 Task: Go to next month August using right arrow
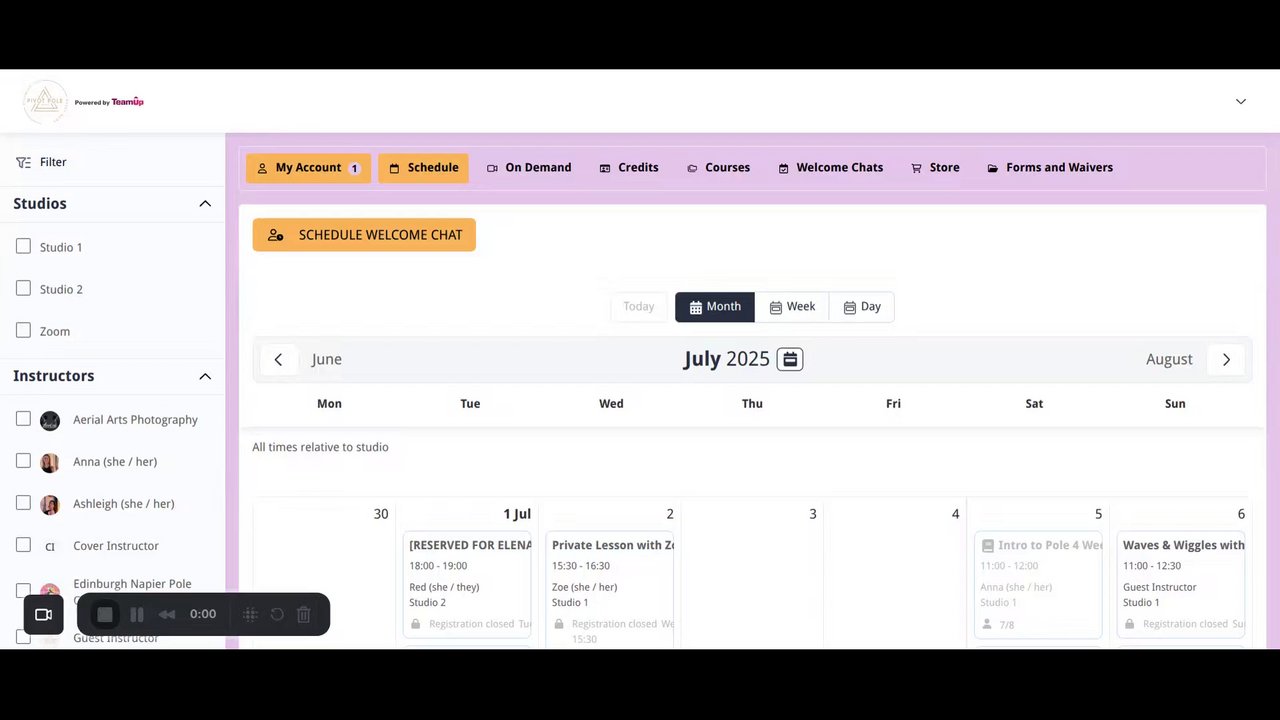point(1226,360)
